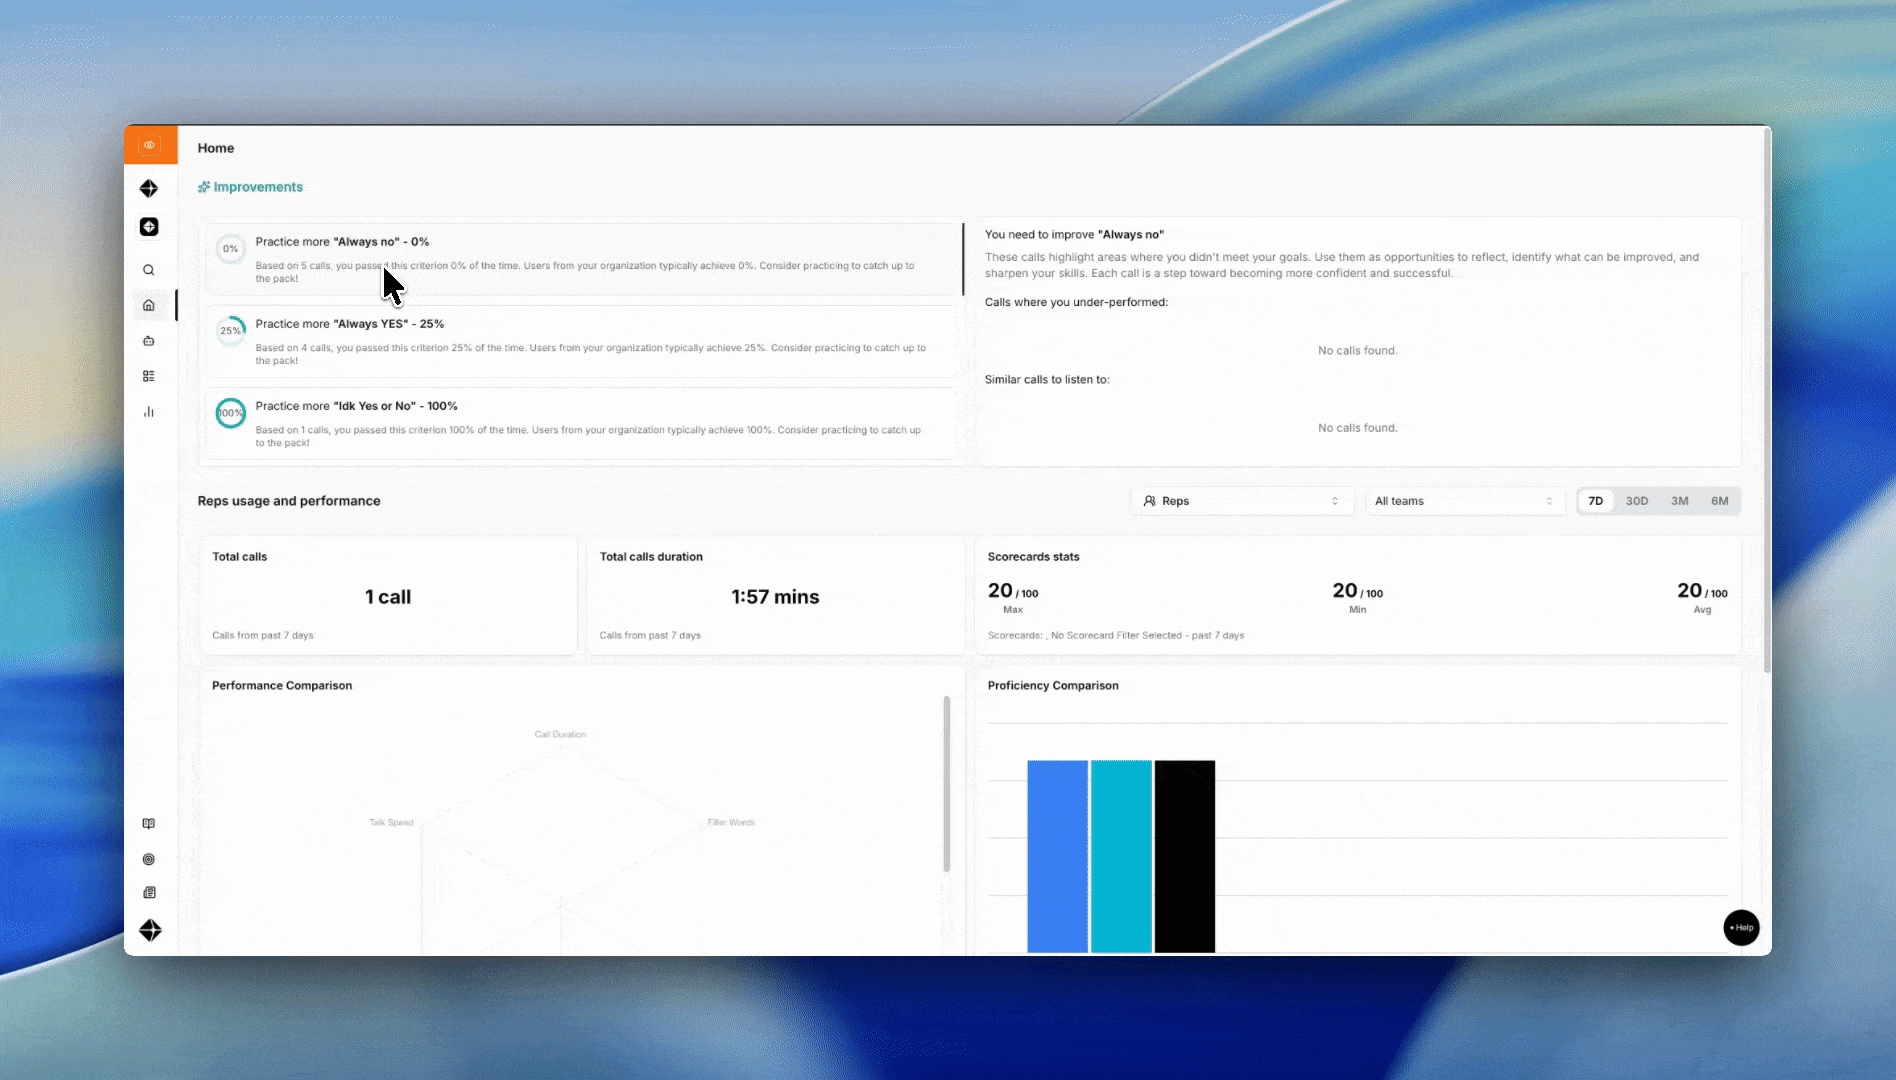Click the 0% progress ring for Always no
The image size is (1896, 1080).
point(231,249)
